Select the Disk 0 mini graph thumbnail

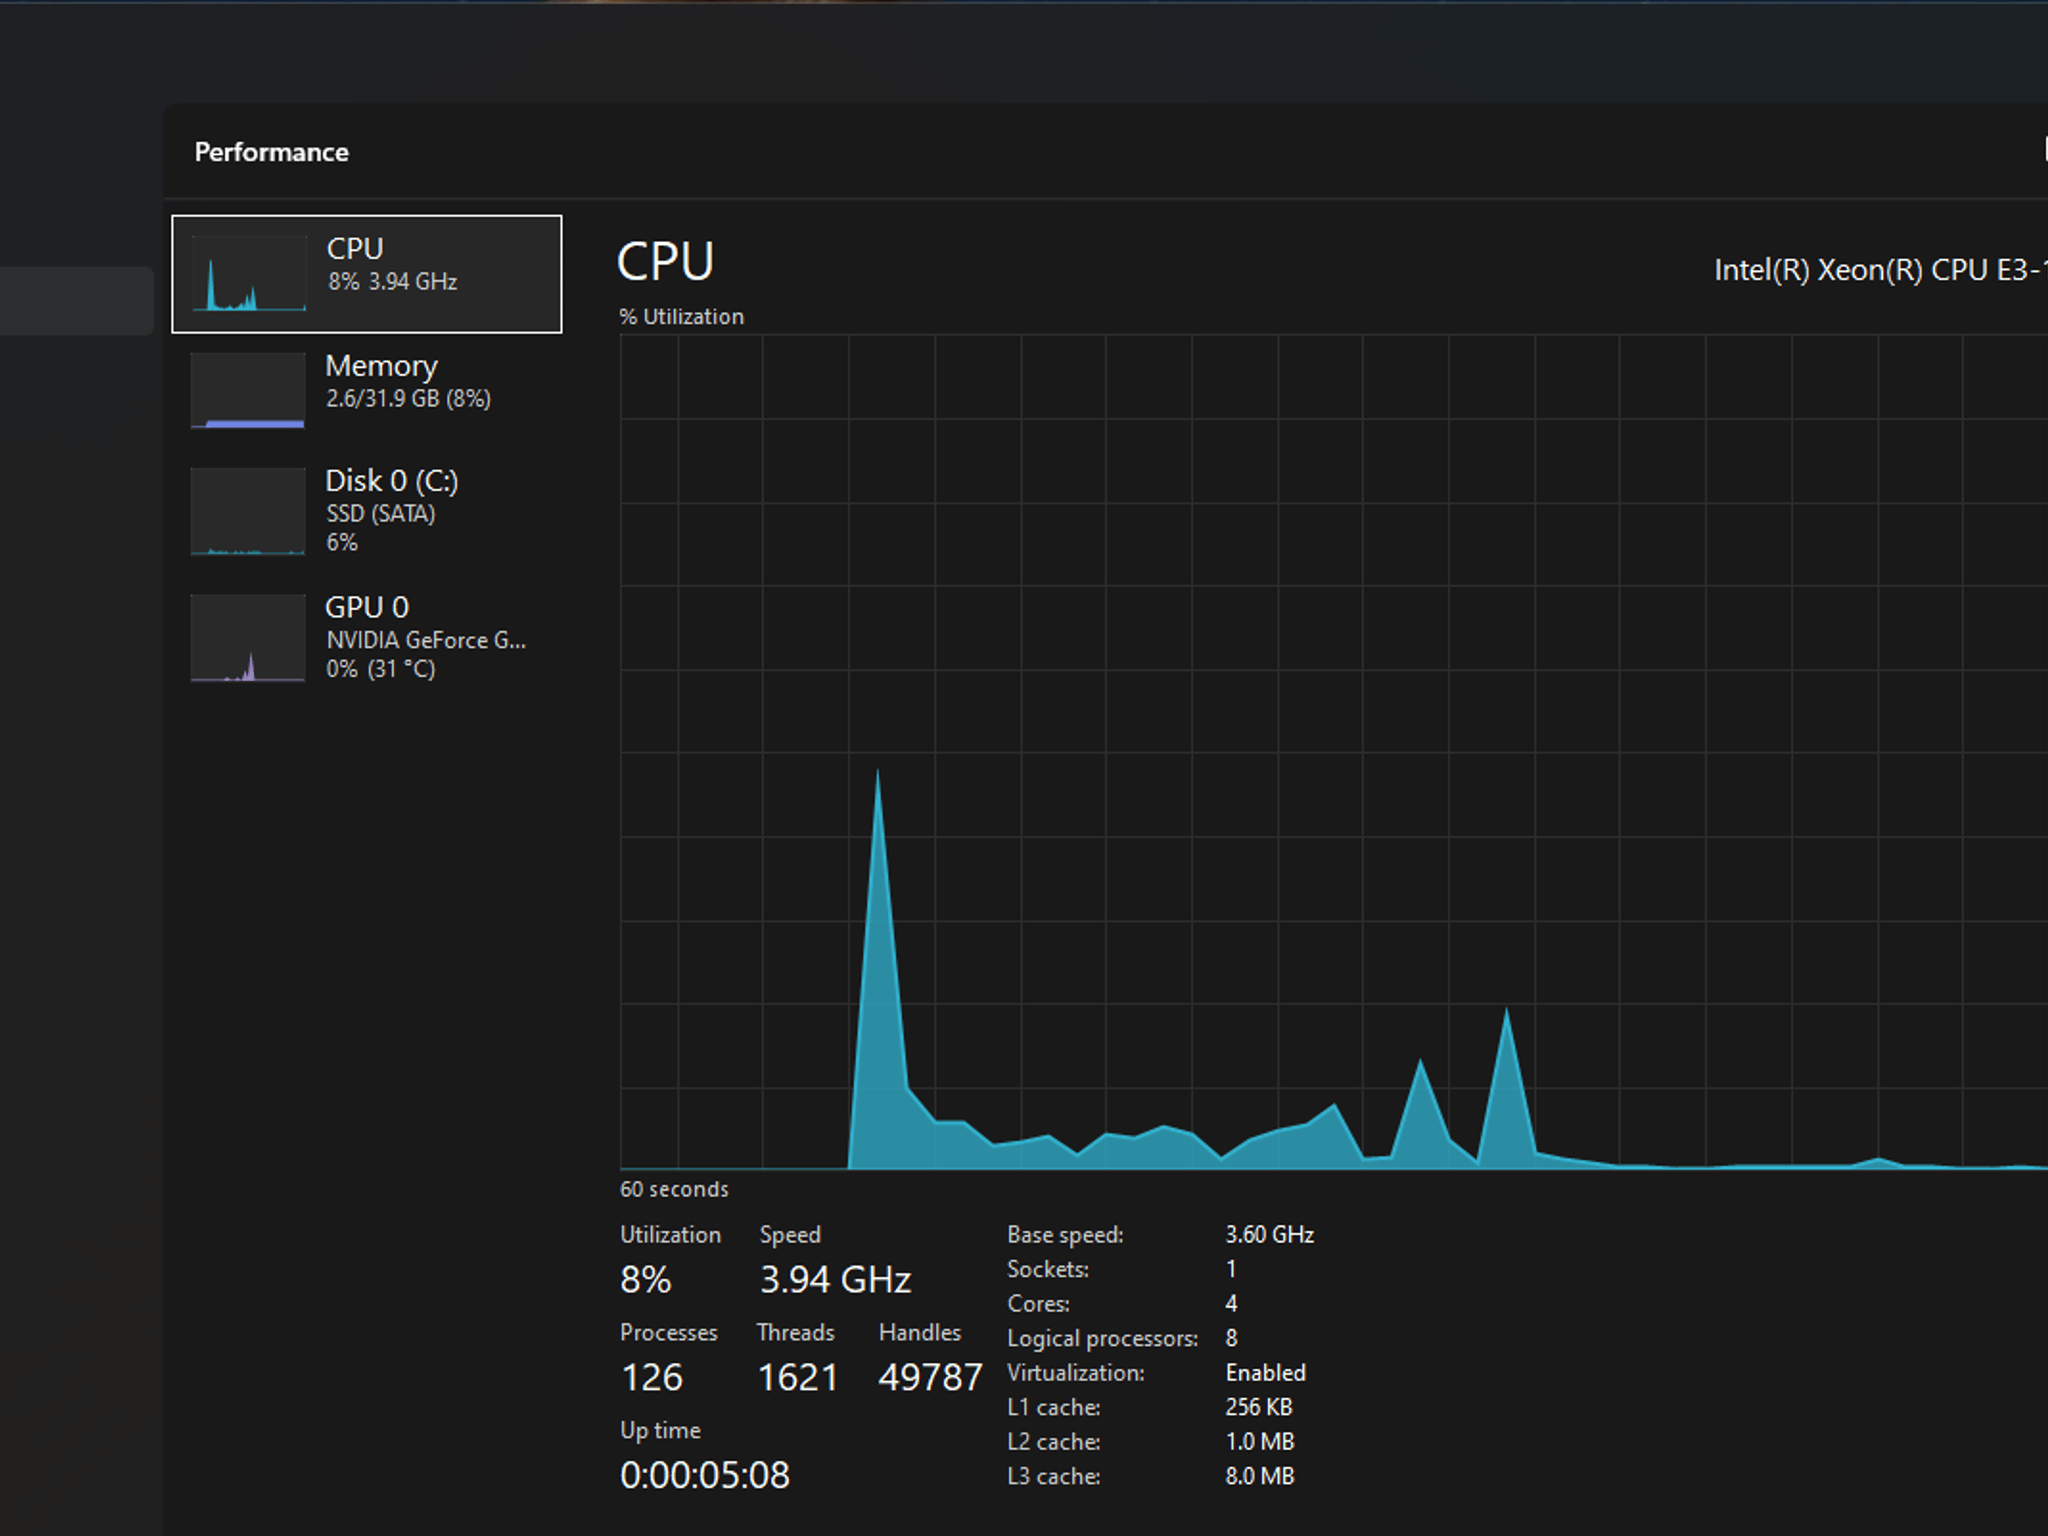coord(248,511)
